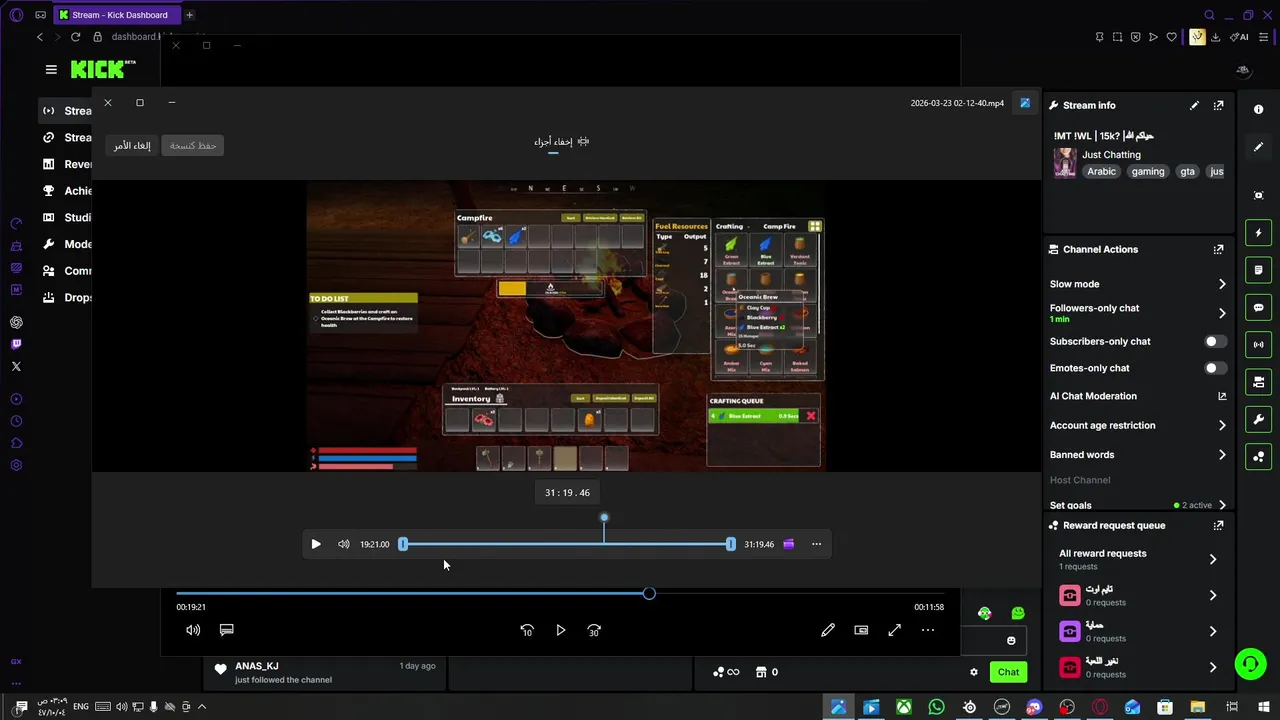
Task: Click the Arabic stream tag
Action: pos(1101,171)
